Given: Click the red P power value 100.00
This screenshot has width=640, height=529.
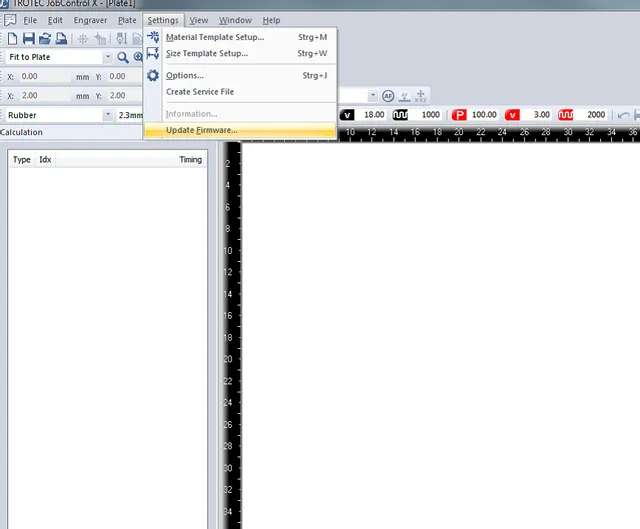Looking at the screenshot, I should tap(484, 115).
